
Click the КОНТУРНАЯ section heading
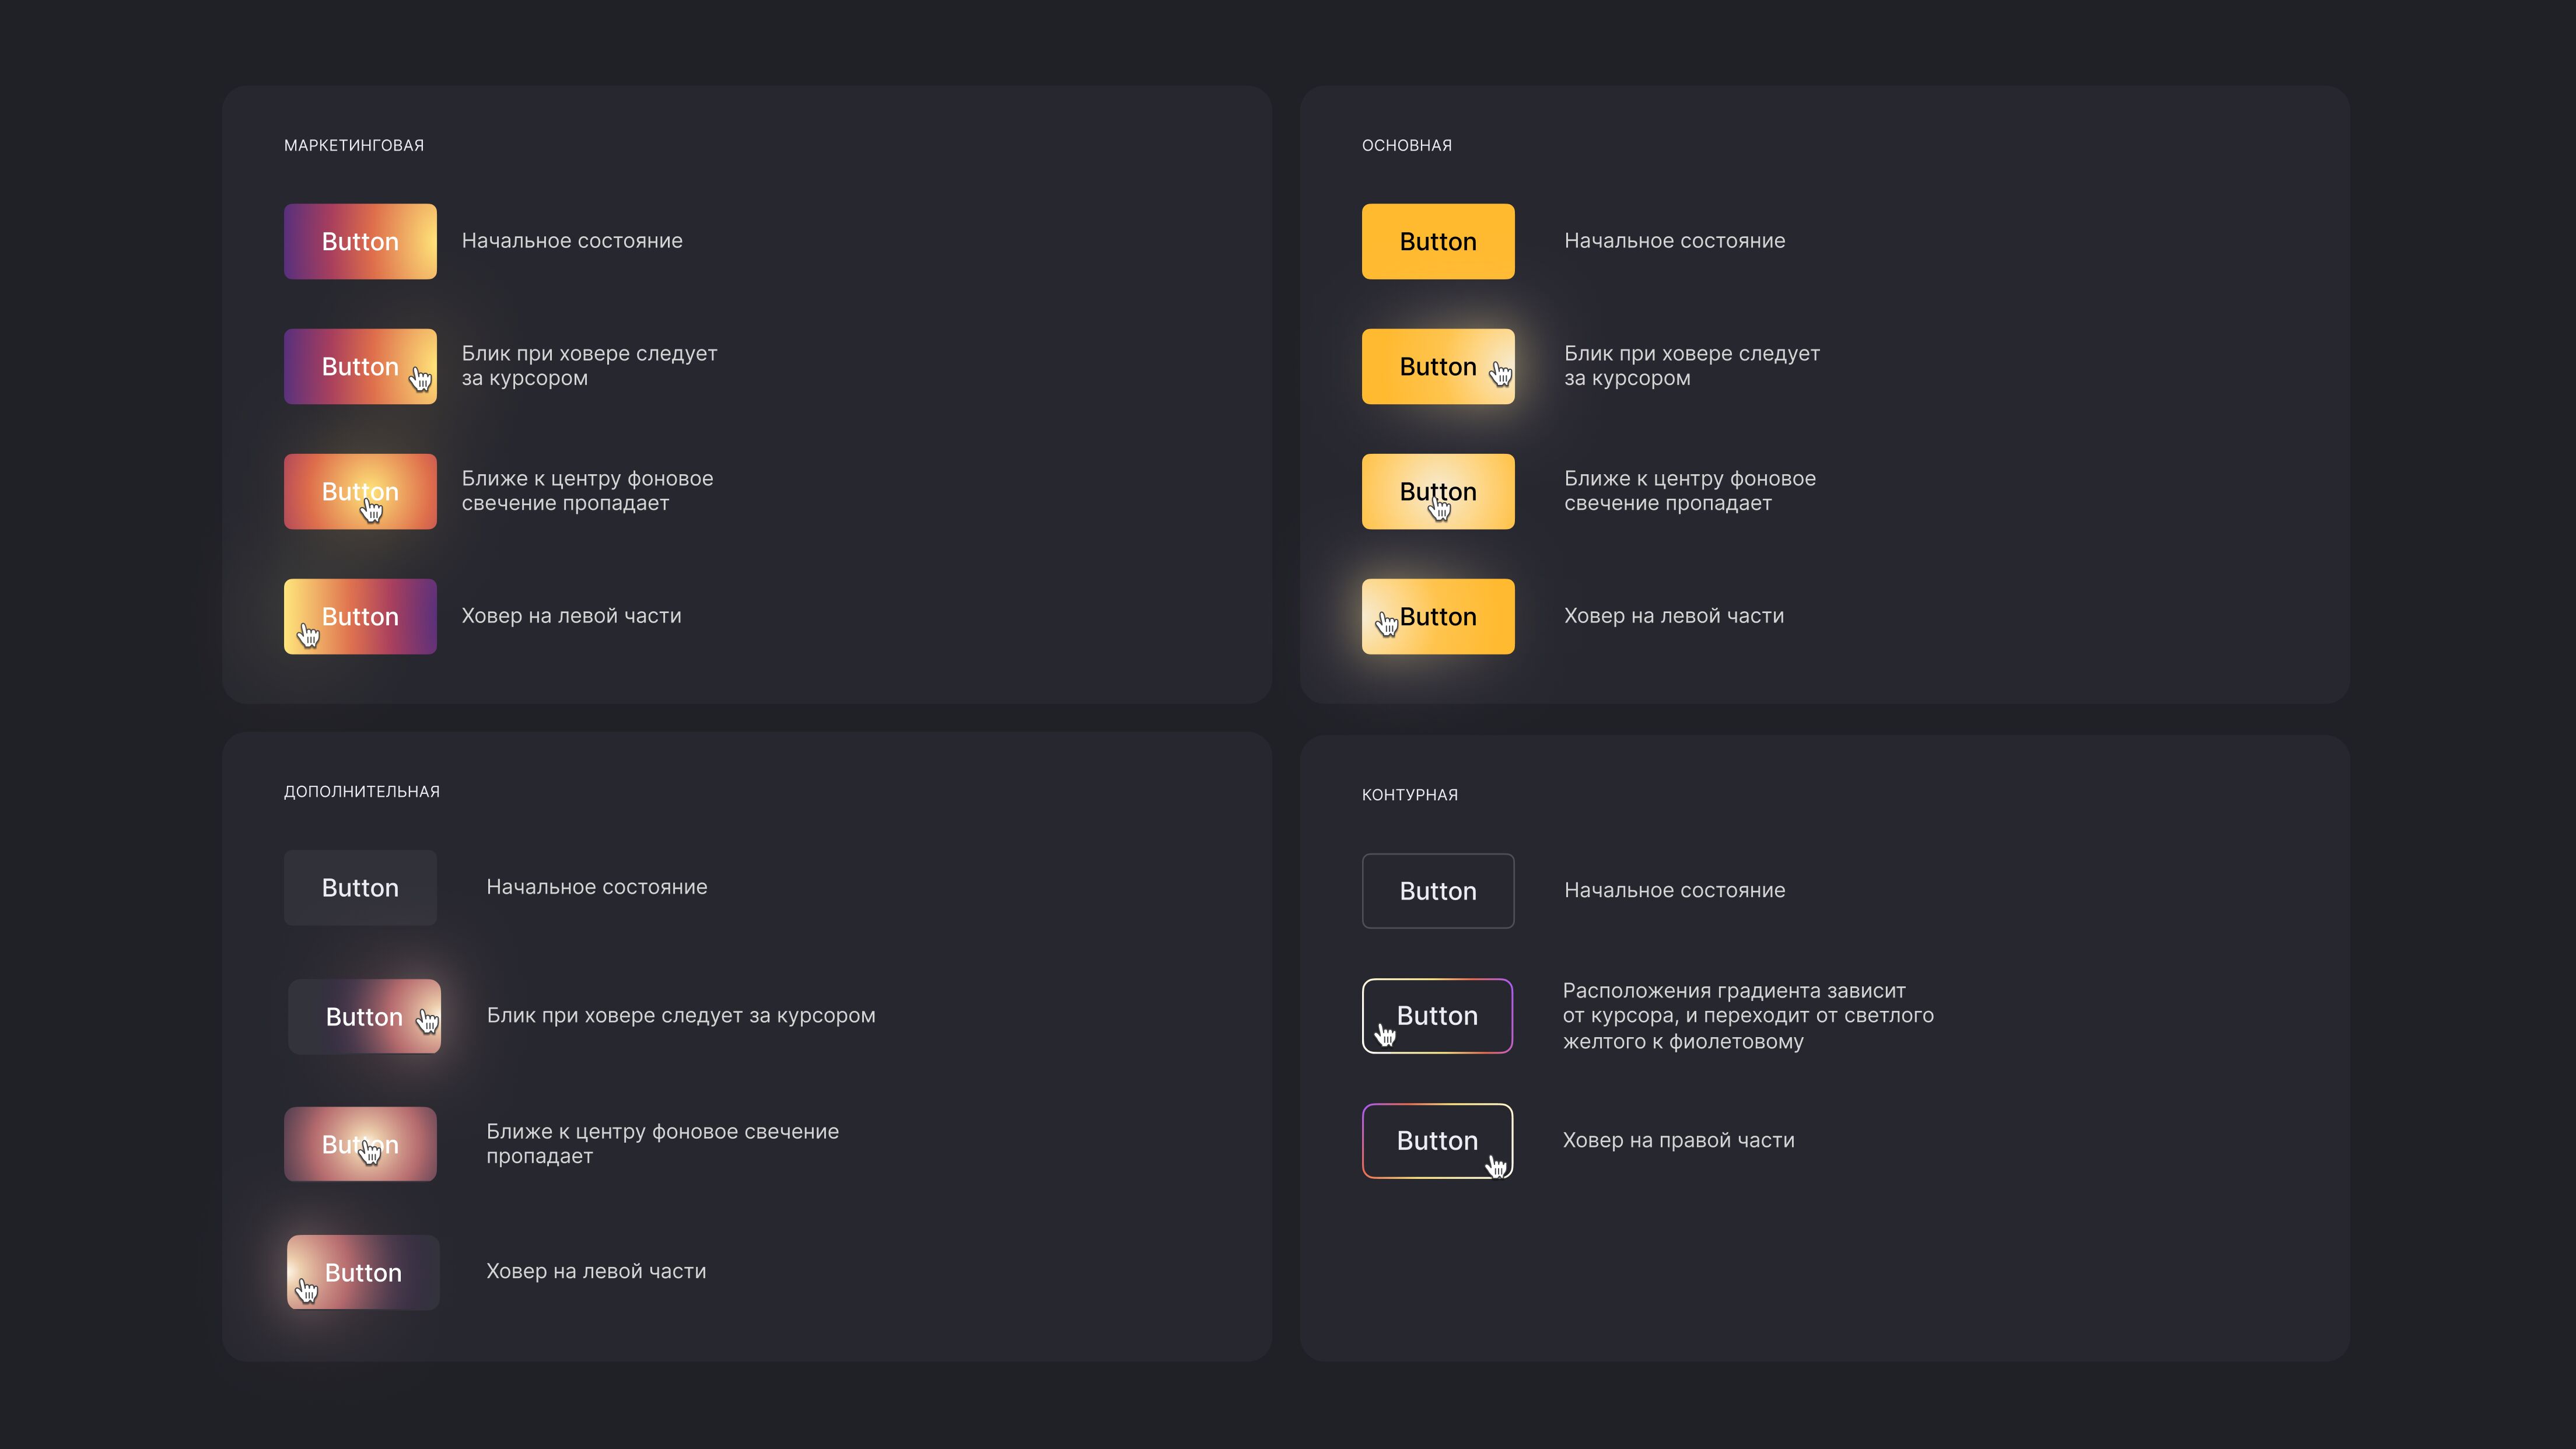click(x=1409, y=794)
